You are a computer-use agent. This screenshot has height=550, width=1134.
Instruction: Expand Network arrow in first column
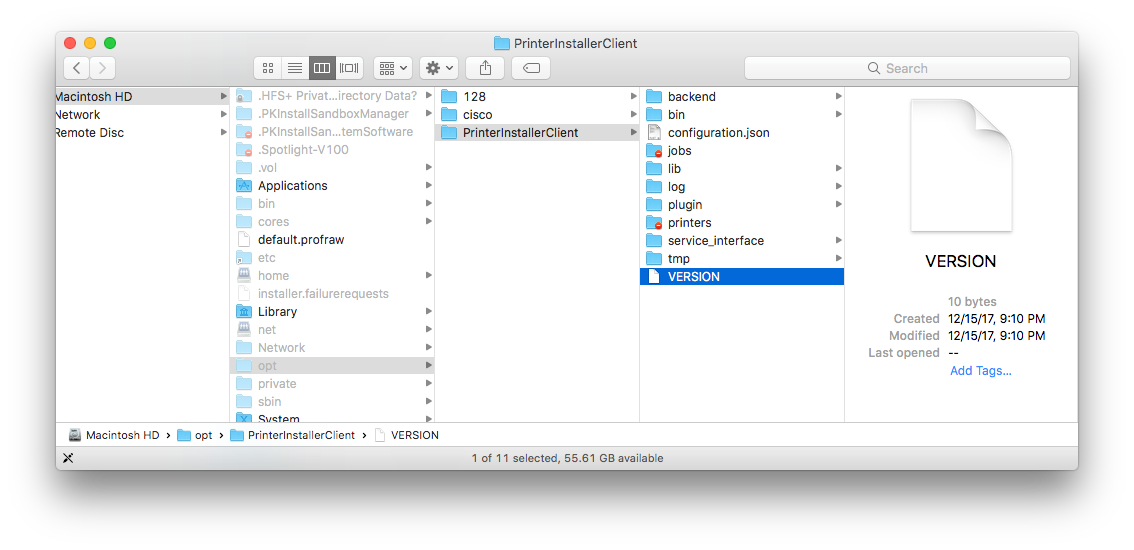point(223,114)
